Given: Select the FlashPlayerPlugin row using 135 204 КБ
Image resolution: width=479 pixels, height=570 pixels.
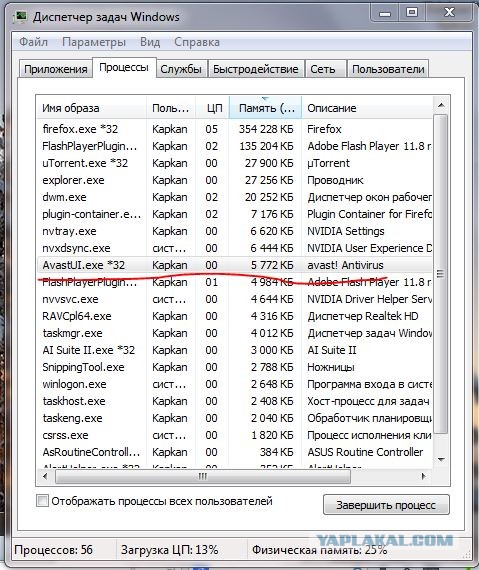Looking at the screenshot, I should tap(234, 146).
